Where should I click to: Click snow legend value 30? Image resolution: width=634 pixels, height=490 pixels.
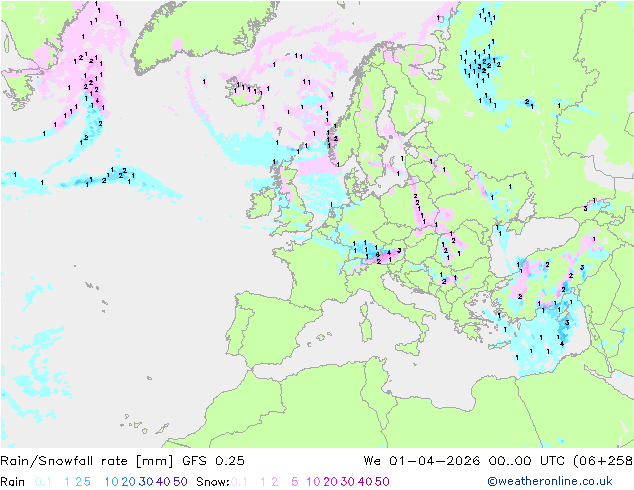(x=348, y=482)
